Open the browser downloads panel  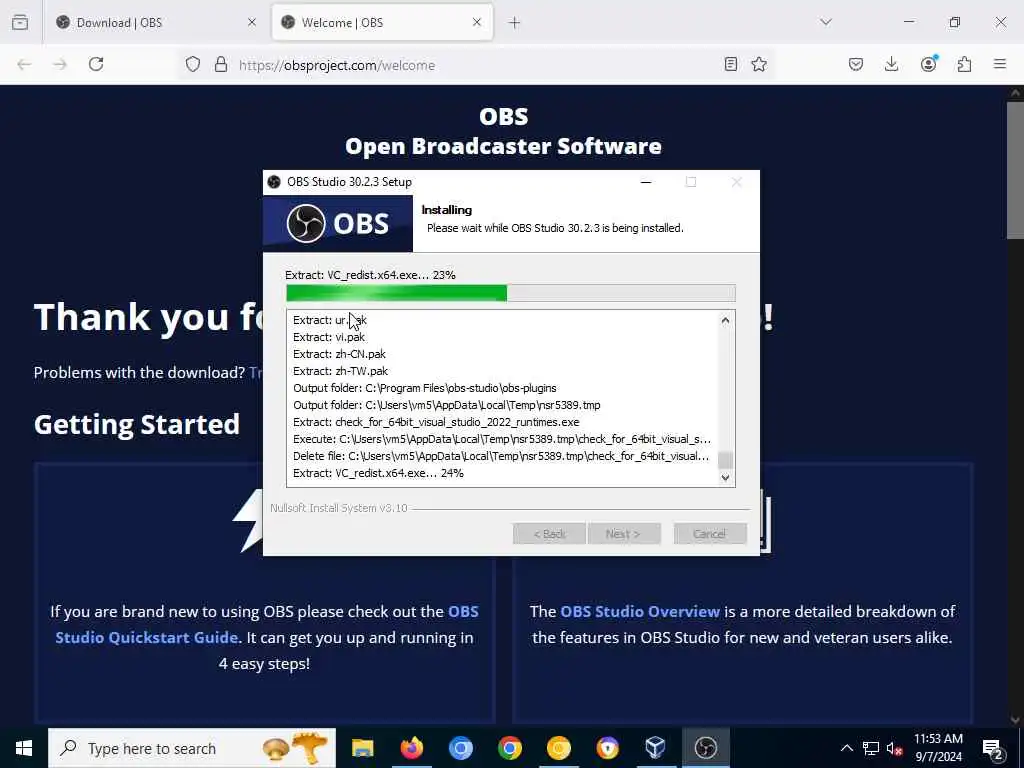(x=891, y=64)
